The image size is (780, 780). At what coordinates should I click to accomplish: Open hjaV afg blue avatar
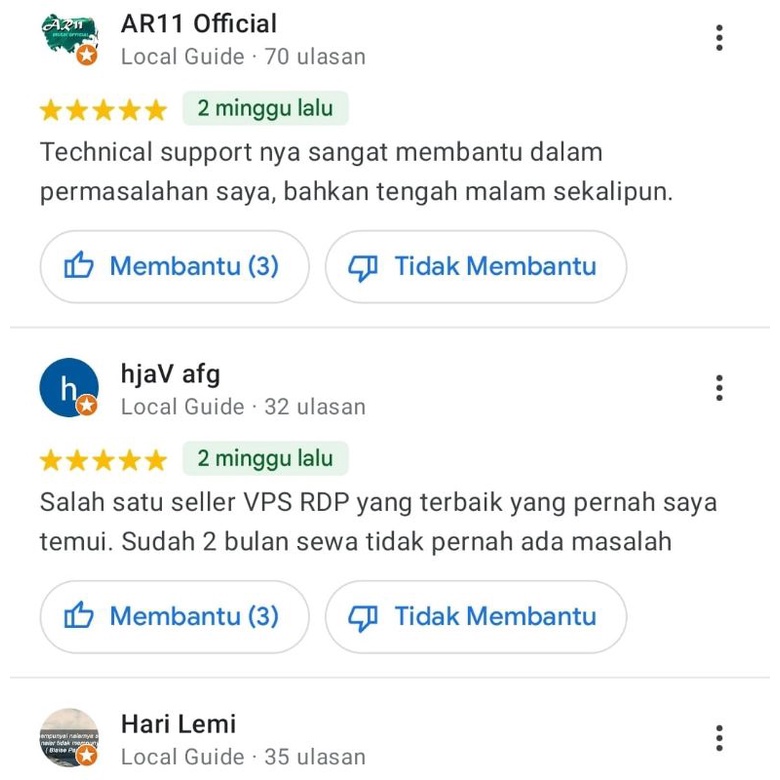pos(69,388)
